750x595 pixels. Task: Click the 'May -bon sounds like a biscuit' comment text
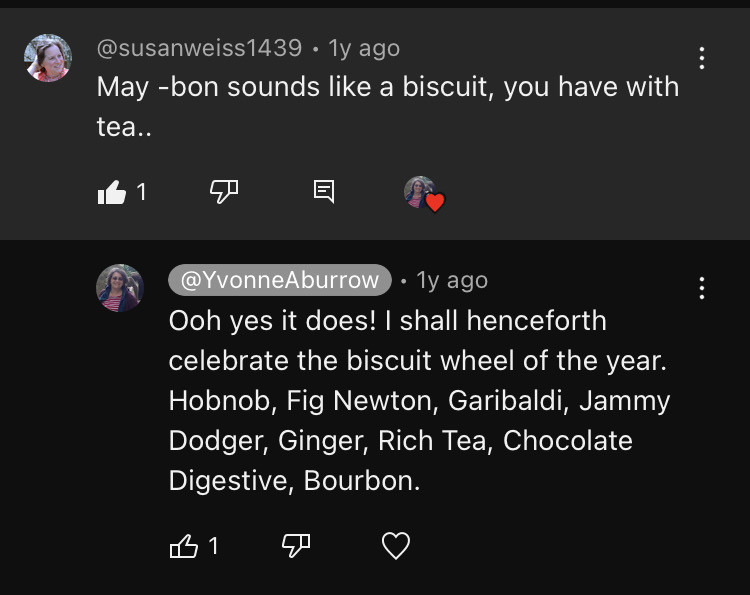(387, 87)
